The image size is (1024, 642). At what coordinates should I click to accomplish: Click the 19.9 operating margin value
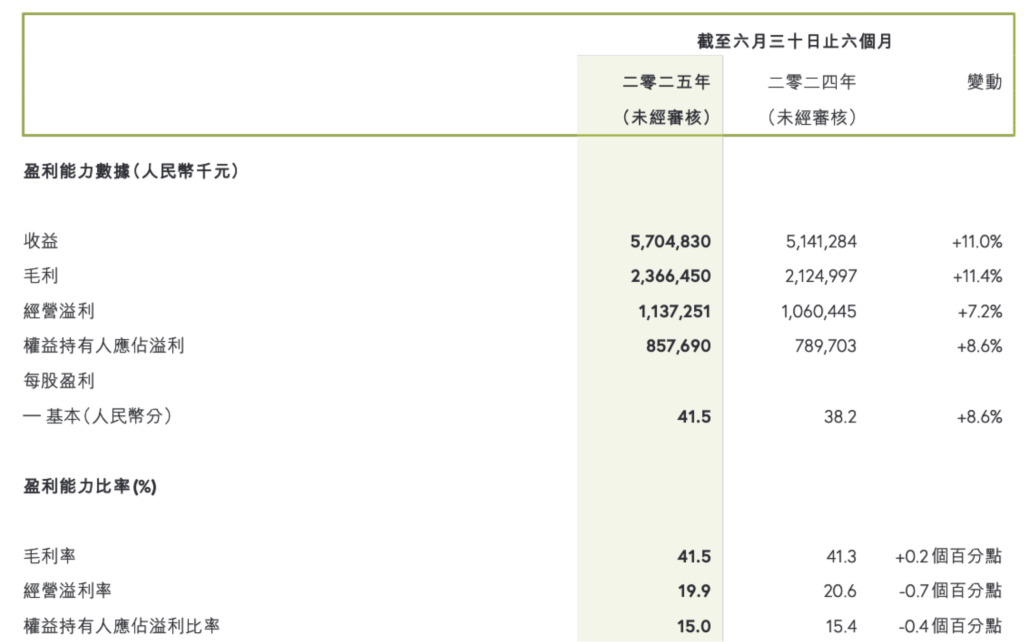(694, 591)
